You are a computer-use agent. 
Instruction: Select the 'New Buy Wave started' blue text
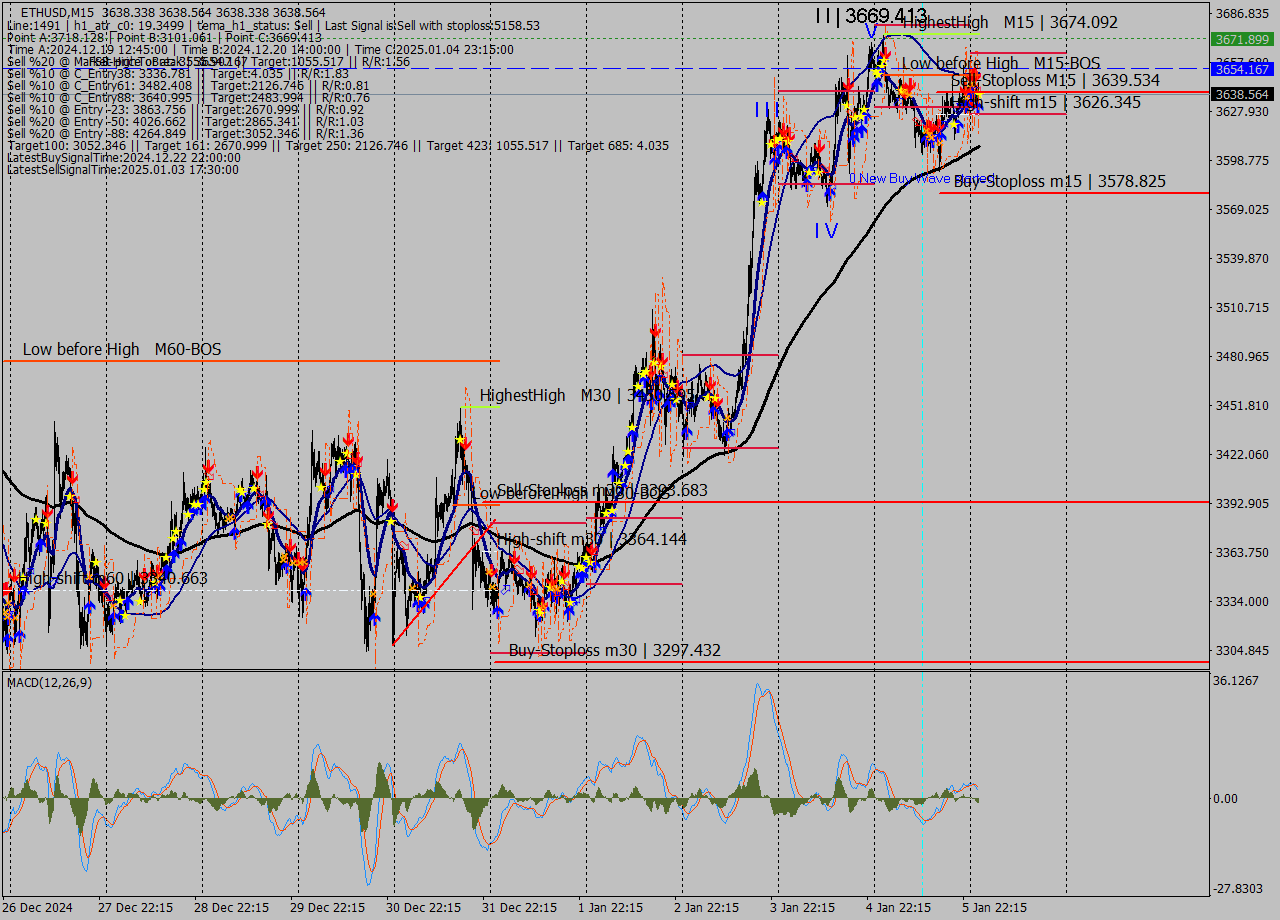point(920,178)
